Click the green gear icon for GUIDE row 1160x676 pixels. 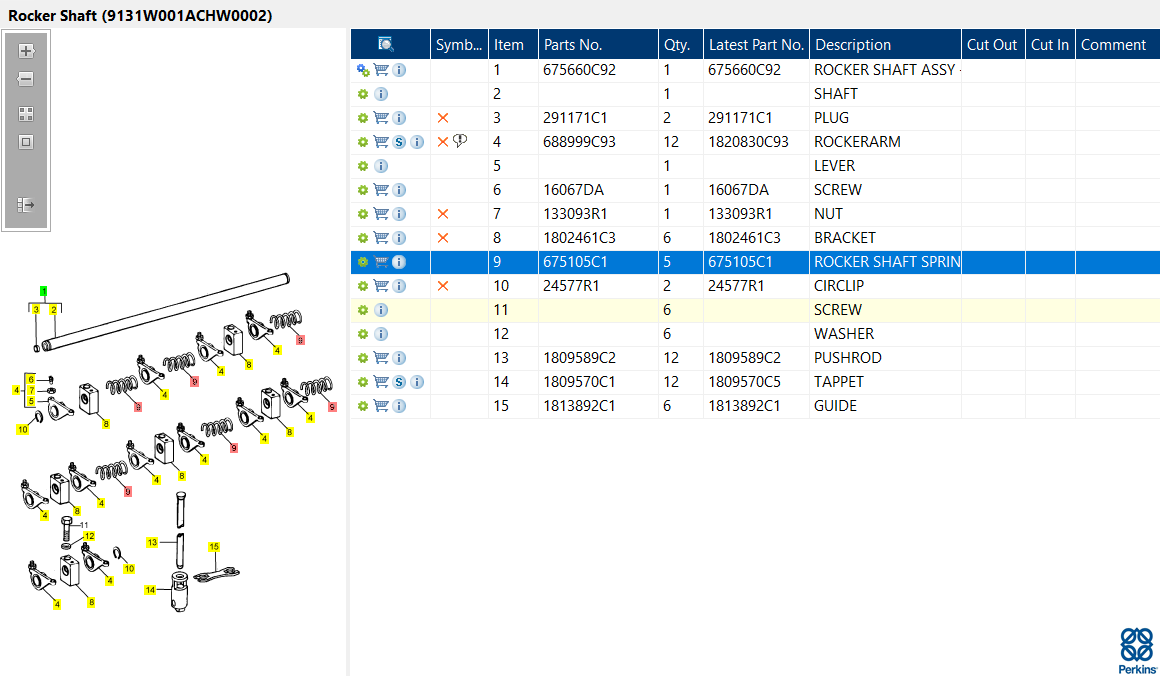[x=362, y=406]
